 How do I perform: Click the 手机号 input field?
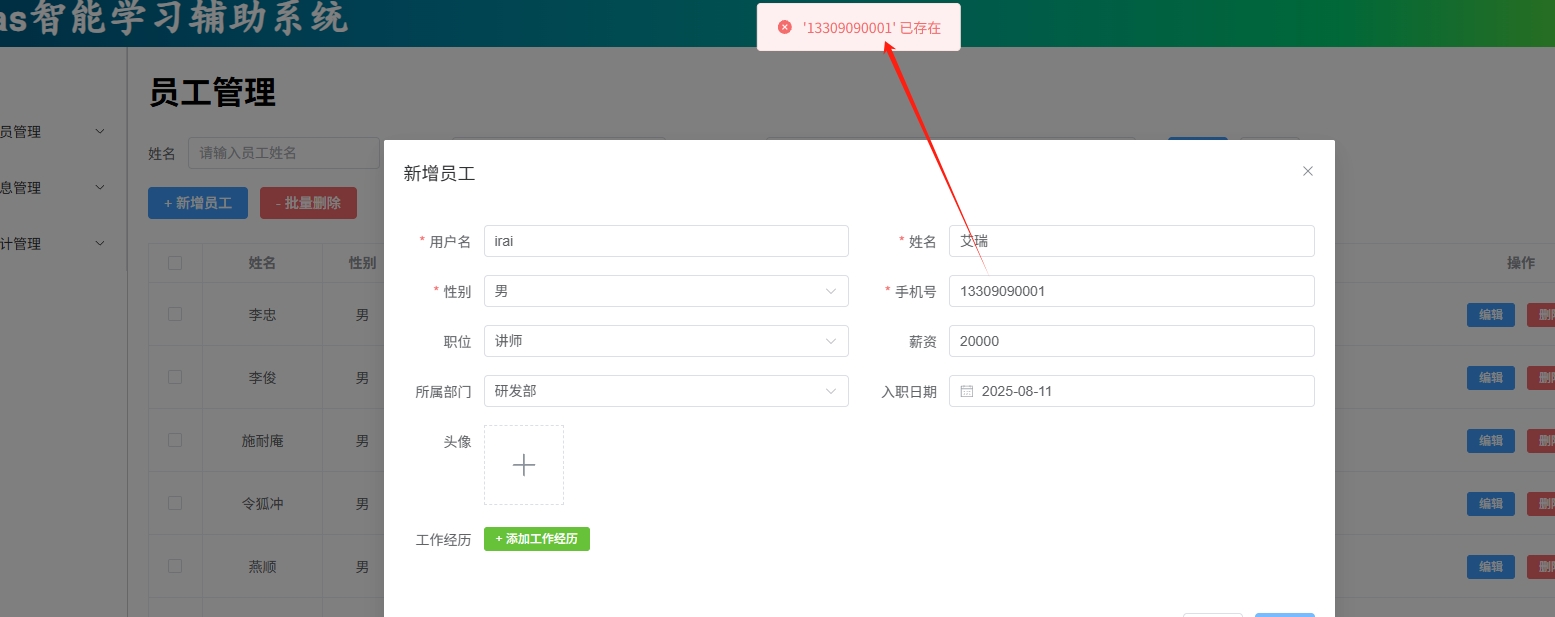click(1130, 291)
